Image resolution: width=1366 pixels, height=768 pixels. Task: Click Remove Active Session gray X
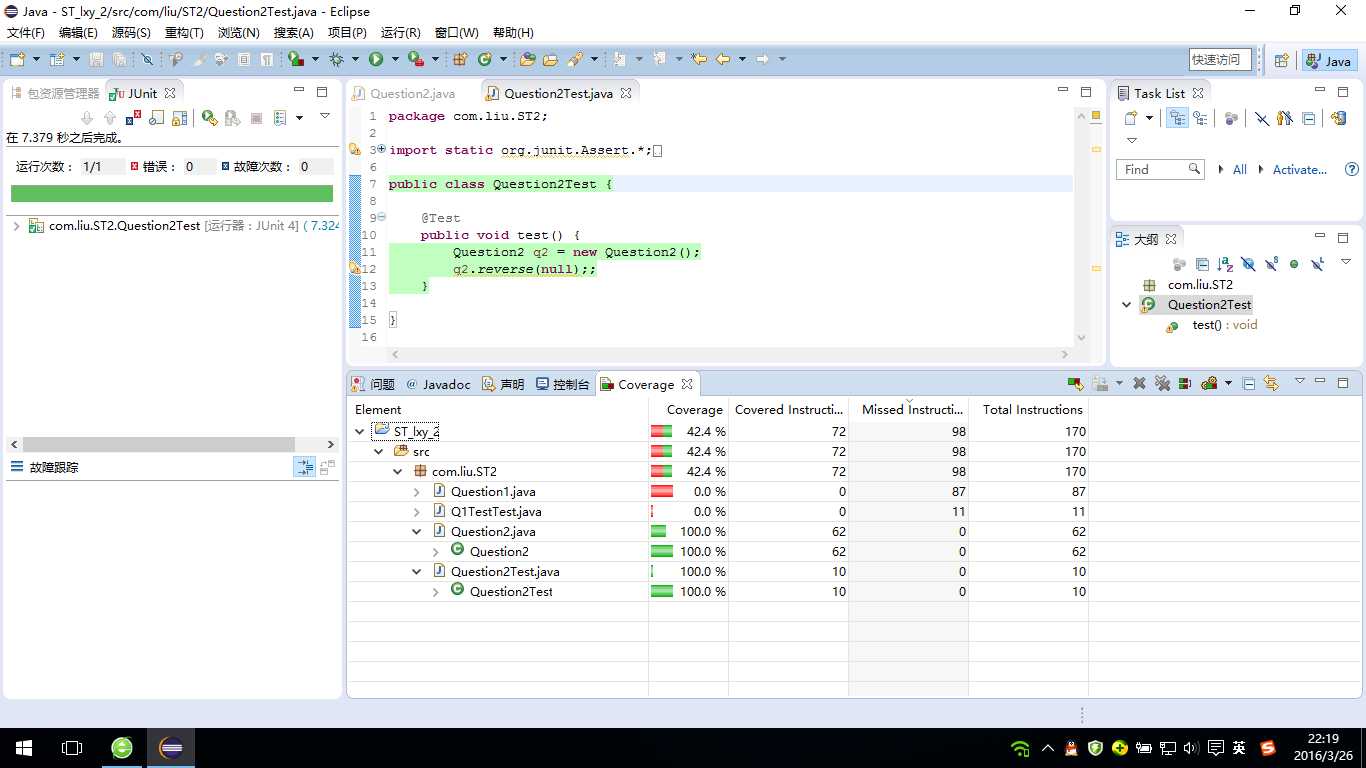tap(1139, 383)
